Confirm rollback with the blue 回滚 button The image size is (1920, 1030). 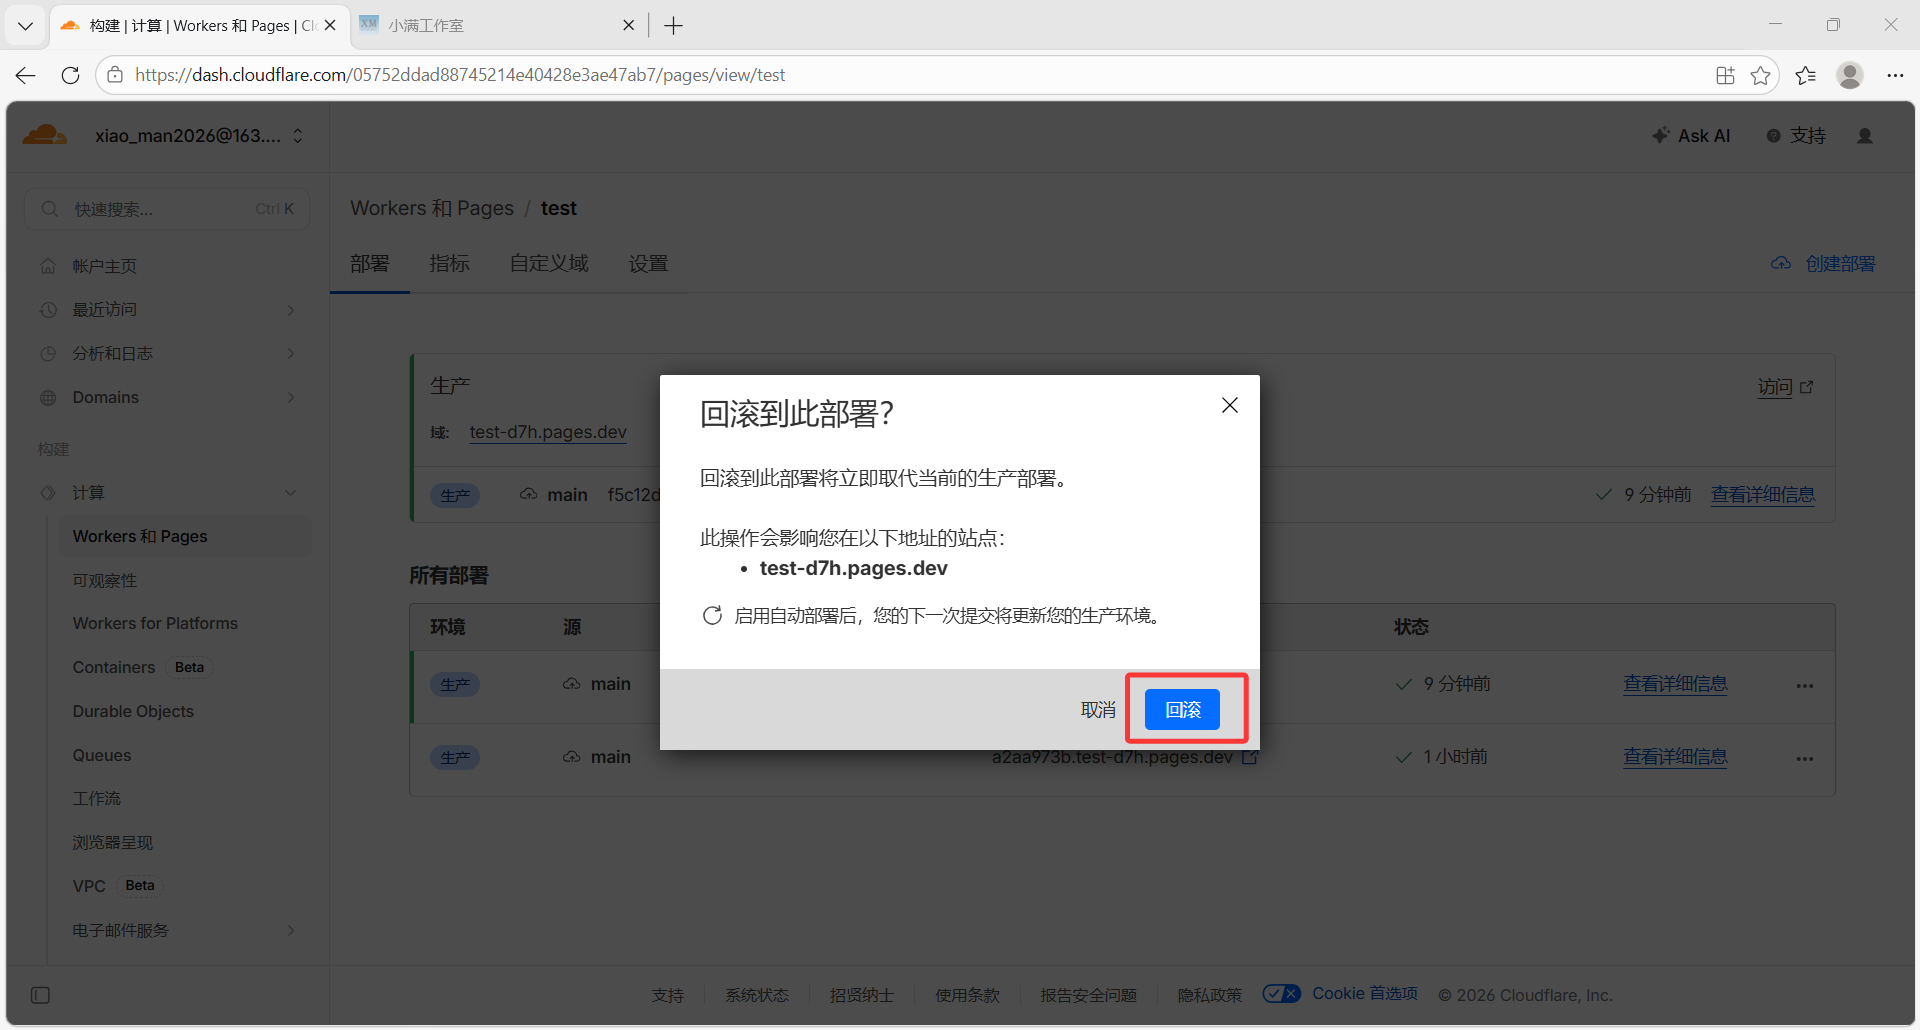pos(1182,709)
